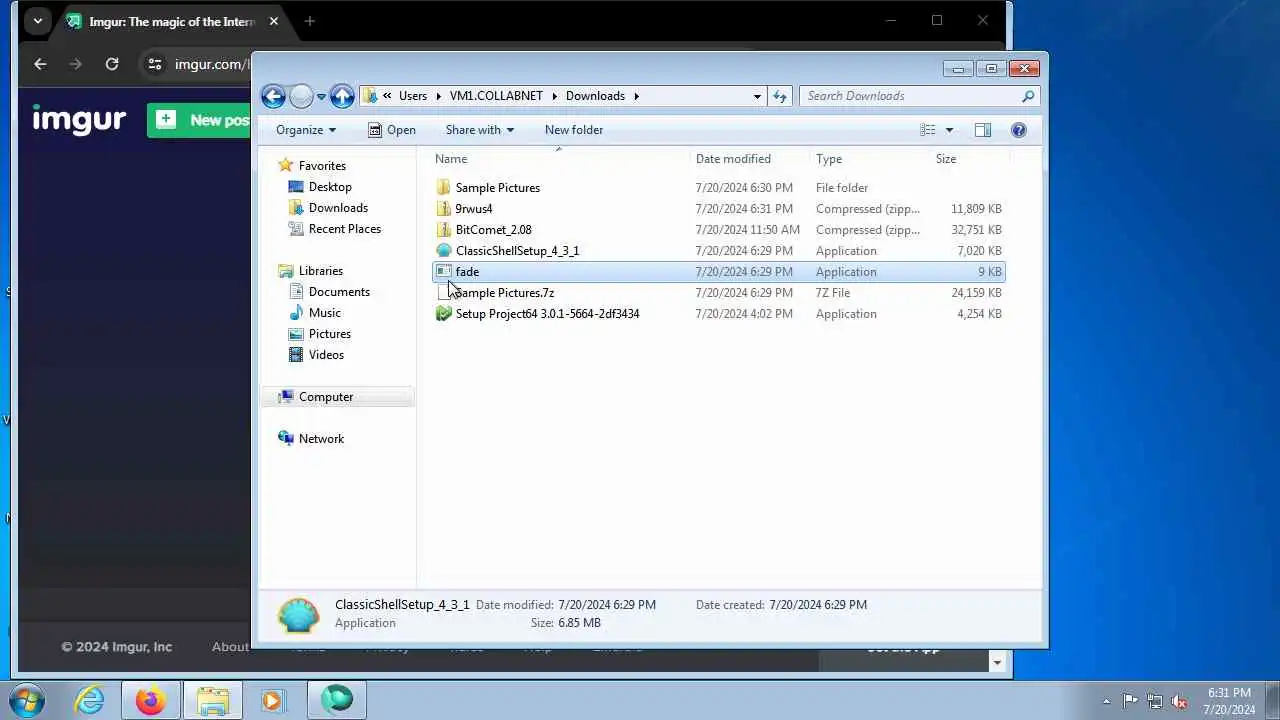This screenshot has height=720, width=1280.
Task: Sort by the Name column header
Action: coord(561,159)
